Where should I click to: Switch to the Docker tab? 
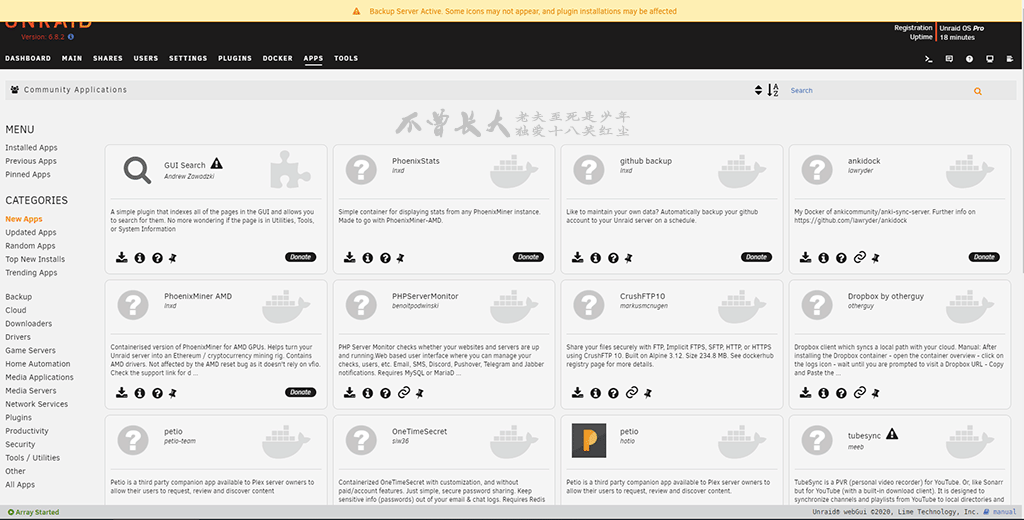(x=278, y=59)
